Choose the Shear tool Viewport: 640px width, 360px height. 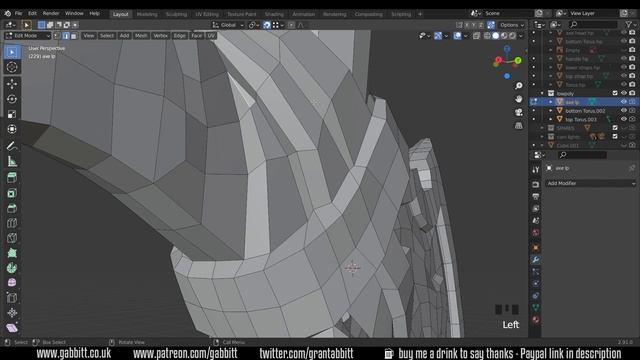[12, 328]
